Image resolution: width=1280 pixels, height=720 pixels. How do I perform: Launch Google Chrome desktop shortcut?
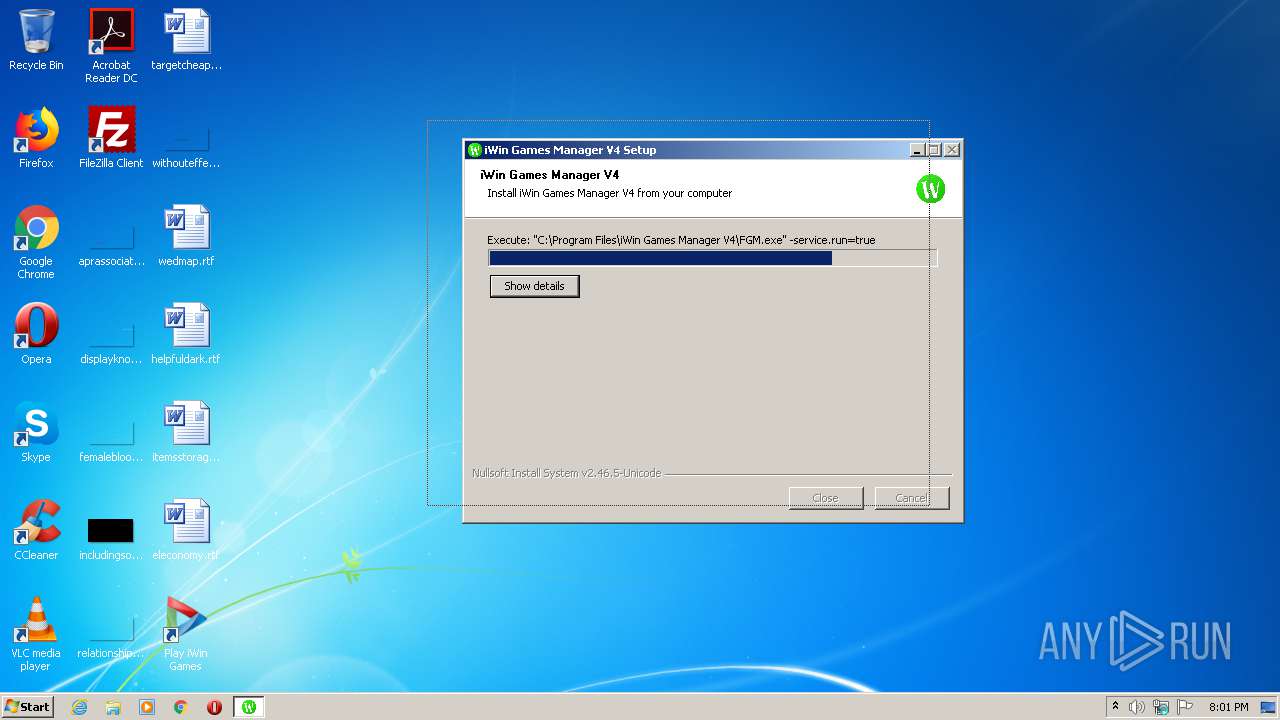[x=36, y=243]
